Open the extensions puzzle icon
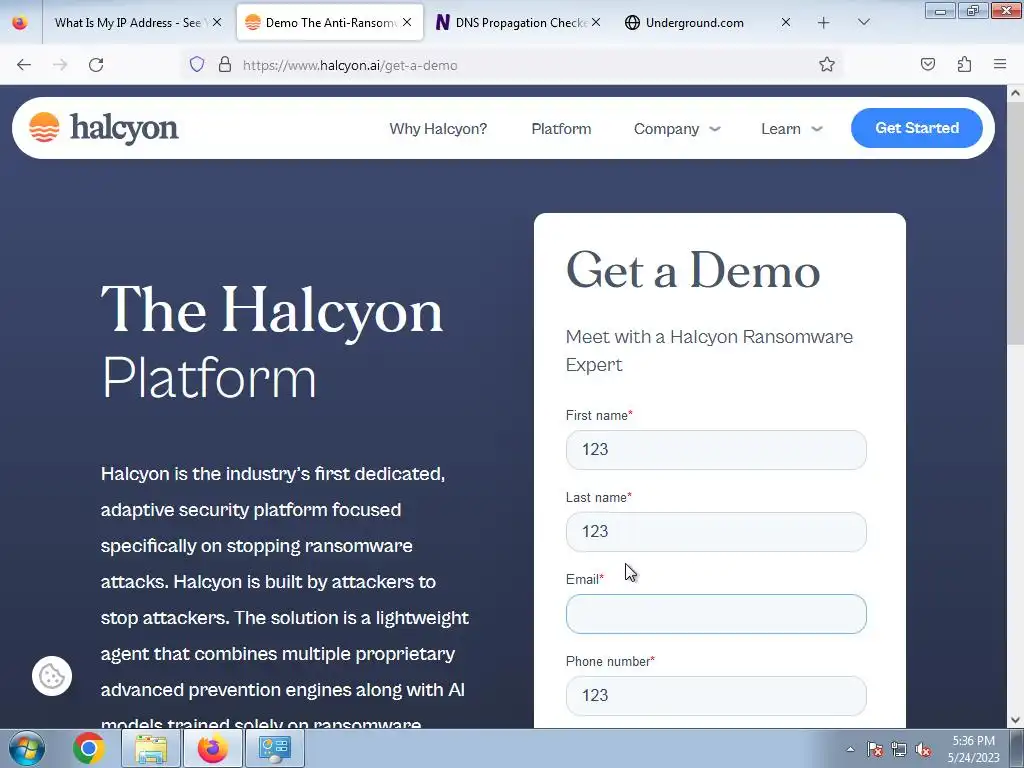The height and width of the screenshot is (768, 1024). pyautogui.click(x=964, y=64)
